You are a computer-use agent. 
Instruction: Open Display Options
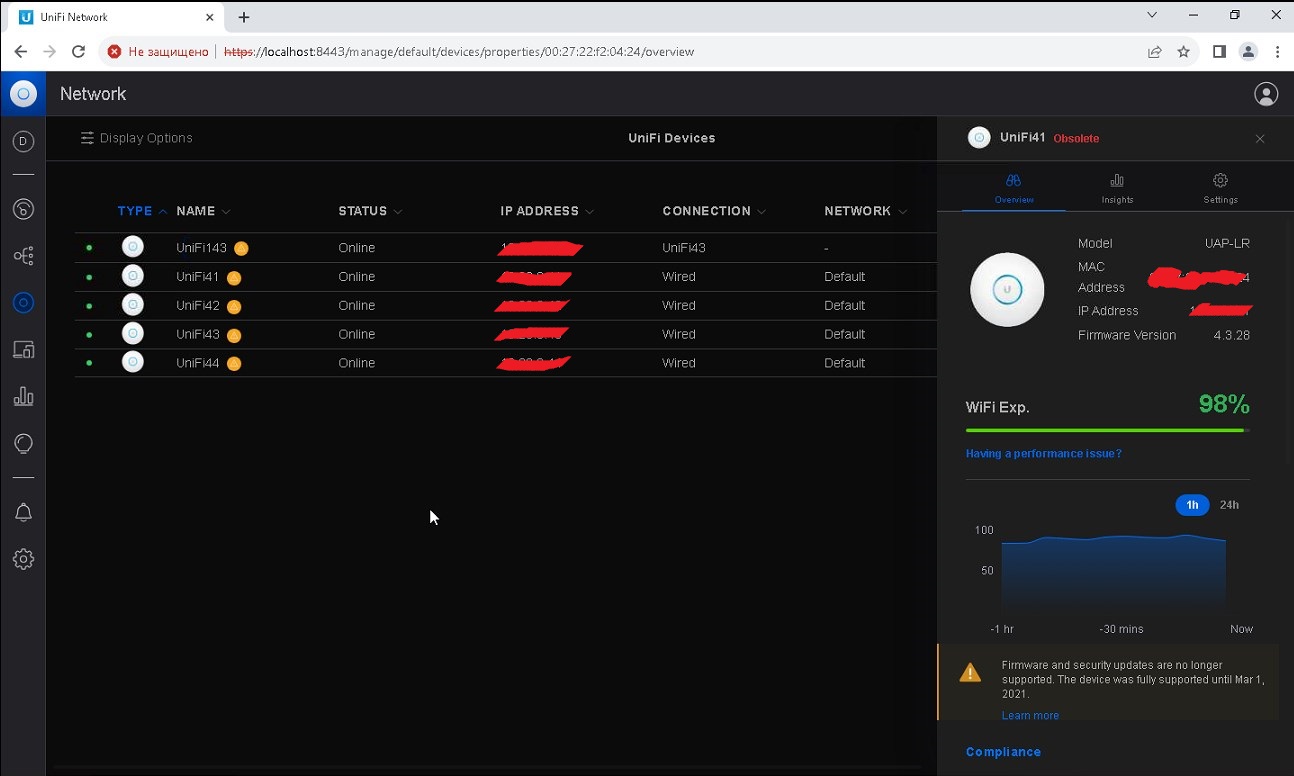[x=136, y=138]
